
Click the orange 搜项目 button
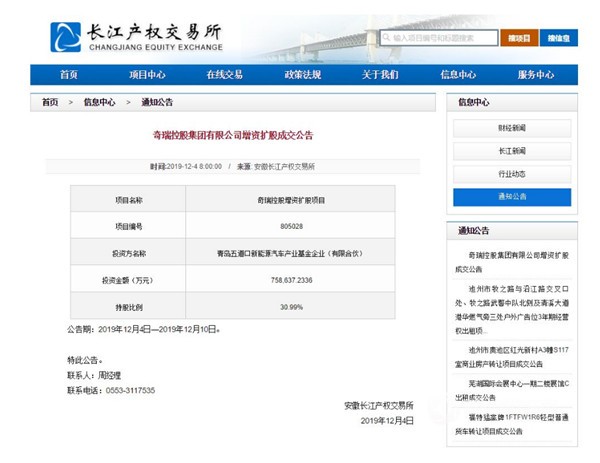pyautogui.click(x=519, y=38)
